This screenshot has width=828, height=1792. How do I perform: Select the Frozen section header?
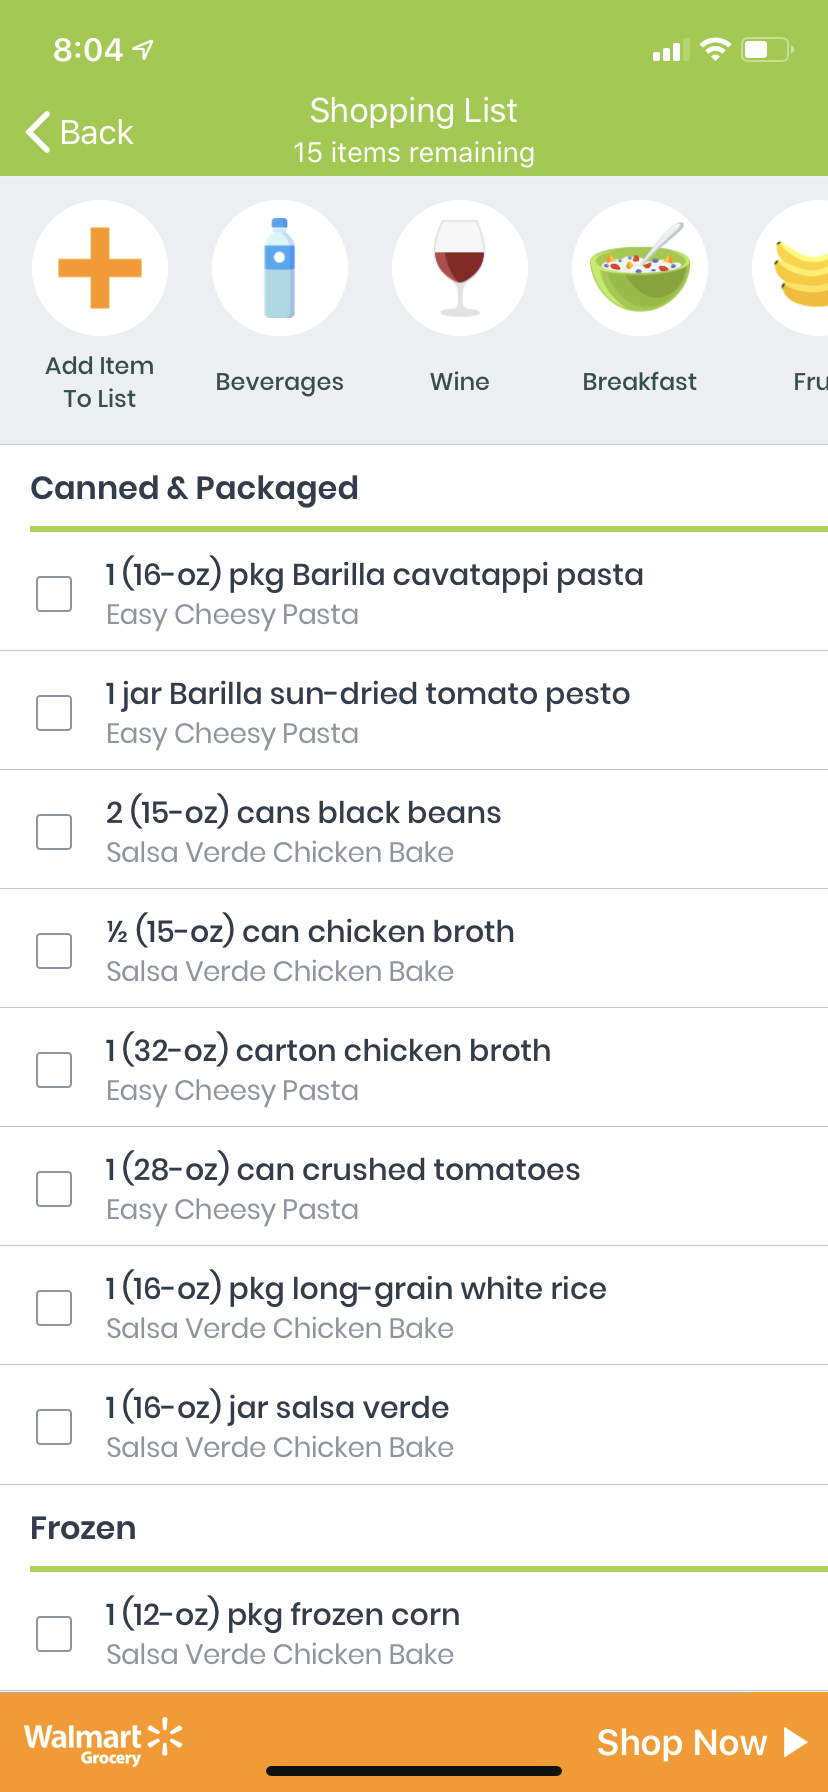click(x=84, y=1528)
